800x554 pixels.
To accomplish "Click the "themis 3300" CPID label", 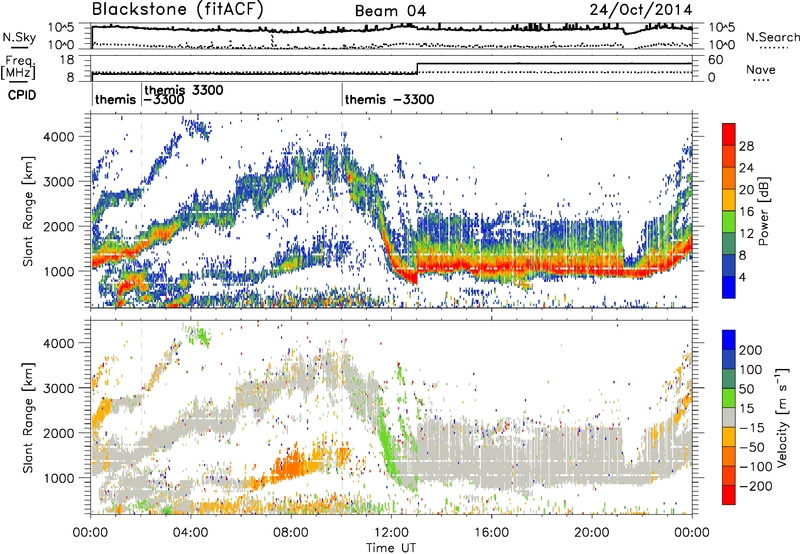I will click(184, 90).
